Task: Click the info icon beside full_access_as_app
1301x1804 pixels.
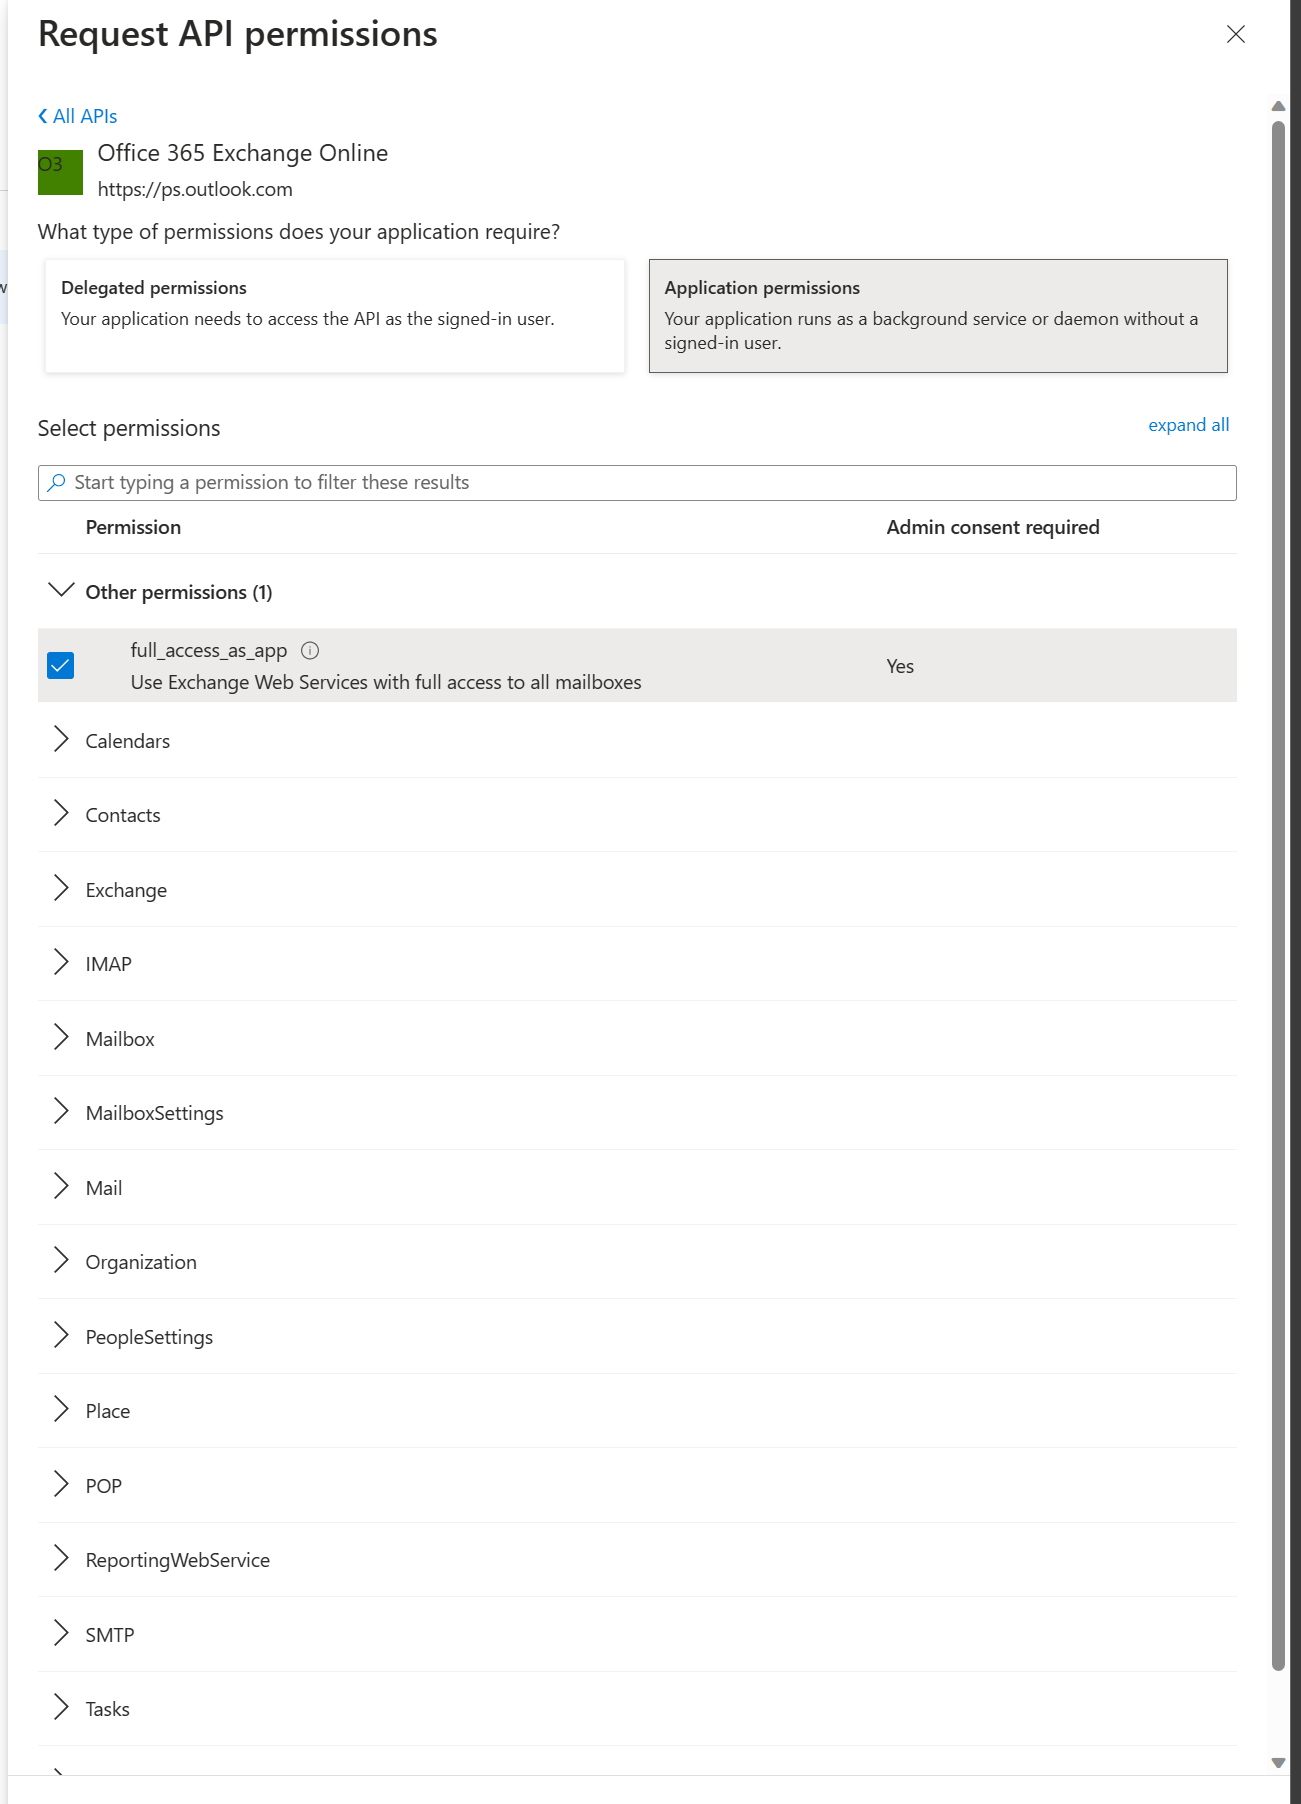Action: (x=310, y=651)
